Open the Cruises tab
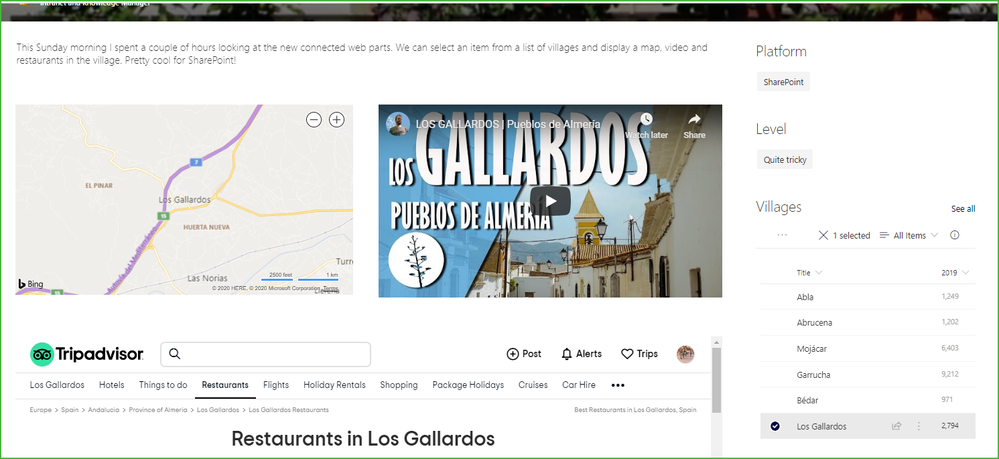The image size is (999, 459). tap(533, 385)
